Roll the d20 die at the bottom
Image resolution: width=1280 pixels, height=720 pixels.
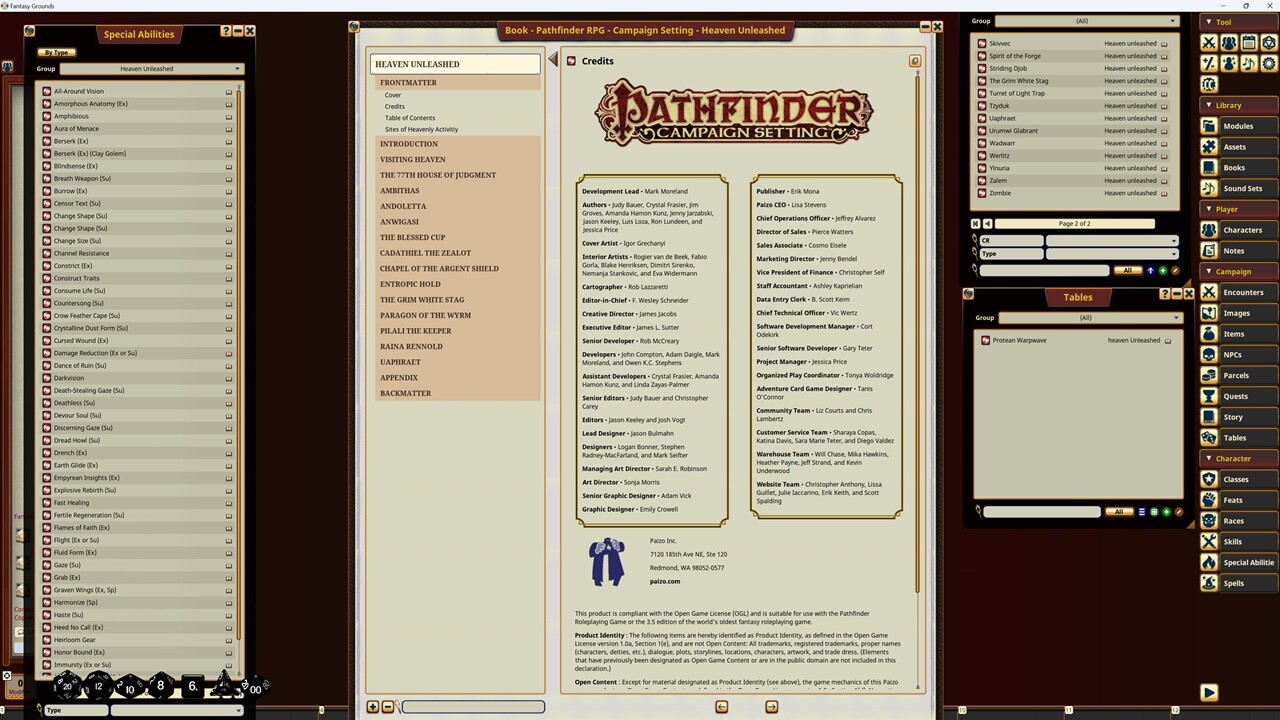[68, 686]
